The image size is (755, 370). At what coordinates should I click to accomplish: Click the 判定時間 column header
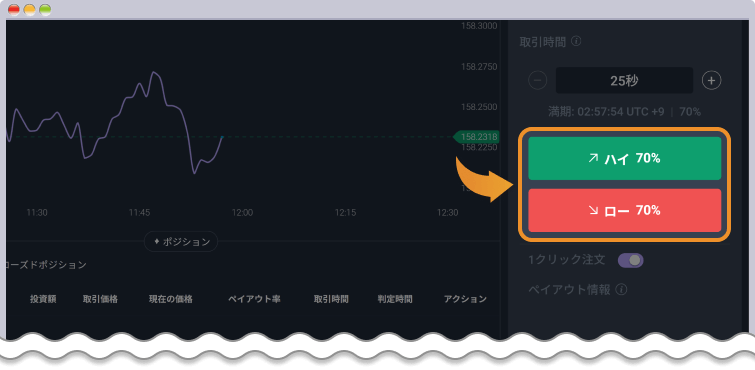click(395, 299)
